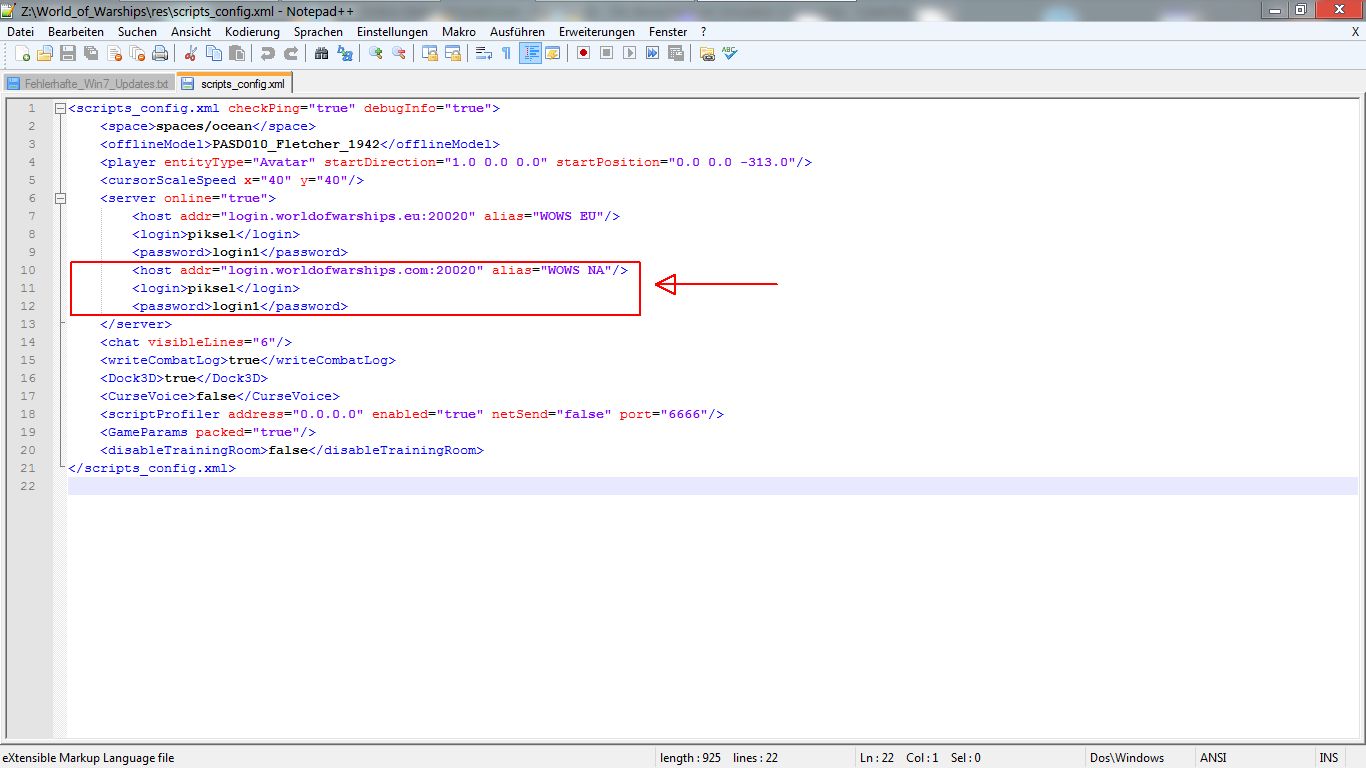
Task: Open the Einstellungen menu
Action: coord(392,32)
